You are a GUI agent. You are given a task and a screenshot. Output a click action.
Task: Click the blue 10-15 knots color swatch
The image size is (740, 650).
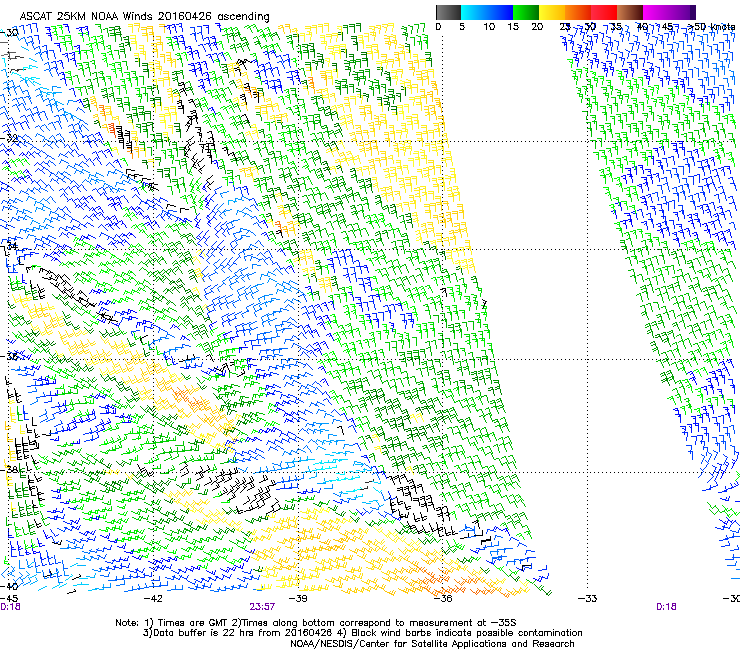point(499,12)
